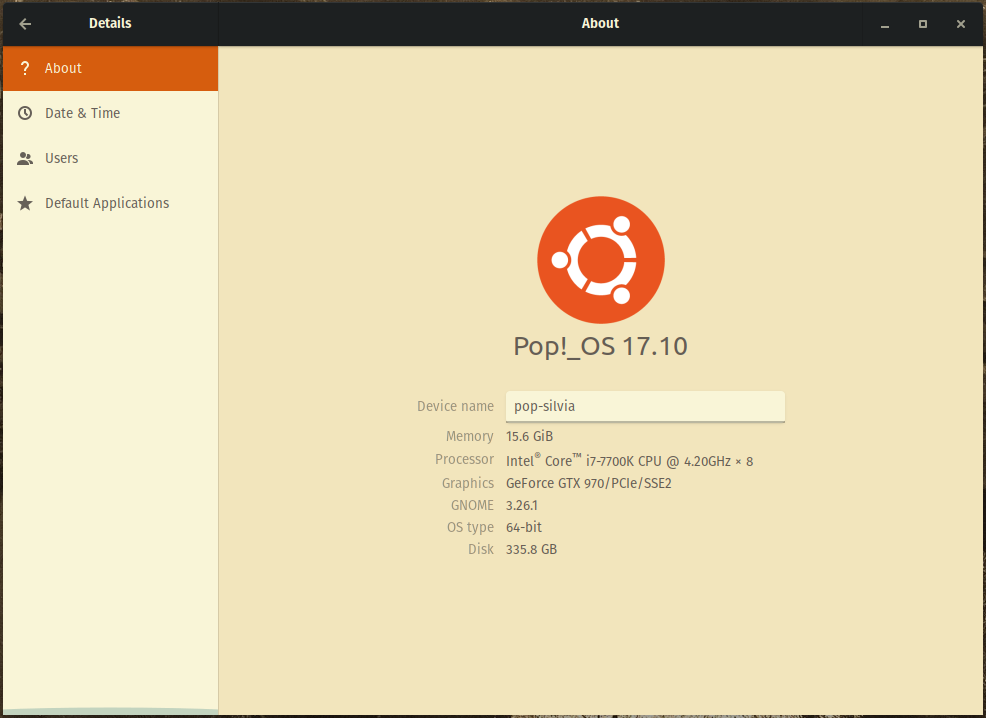Click the star Default Applications icon
The height and width of the screenshot is (718, 986).
tap(25, 203)
